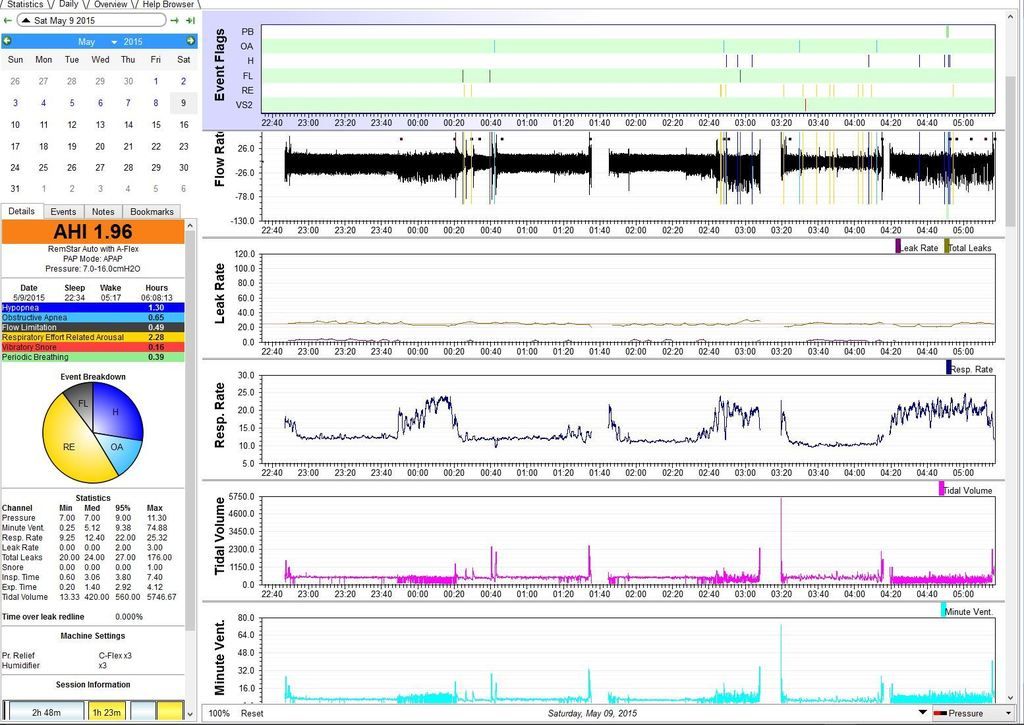Click the OA slice of pie chart
The image size is (1024, 725).
(x=118, y=449)
